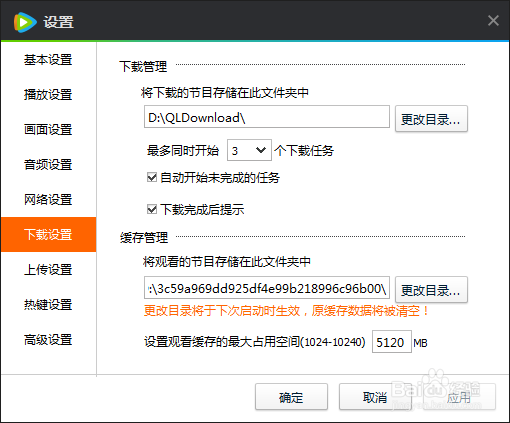Select the 下载设置 tab
This screenshot has height=423, width=510.
pyautogui.click(x=48, y=235)
